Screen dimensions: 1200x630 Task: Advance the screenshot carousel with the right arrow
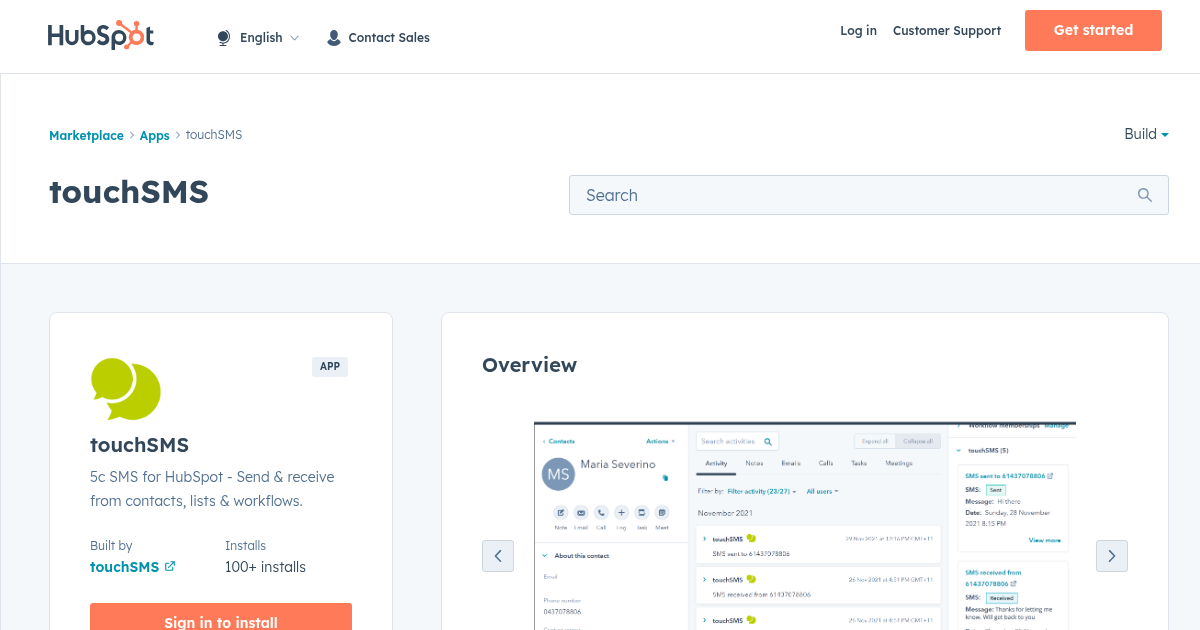tap(1111, 555)
